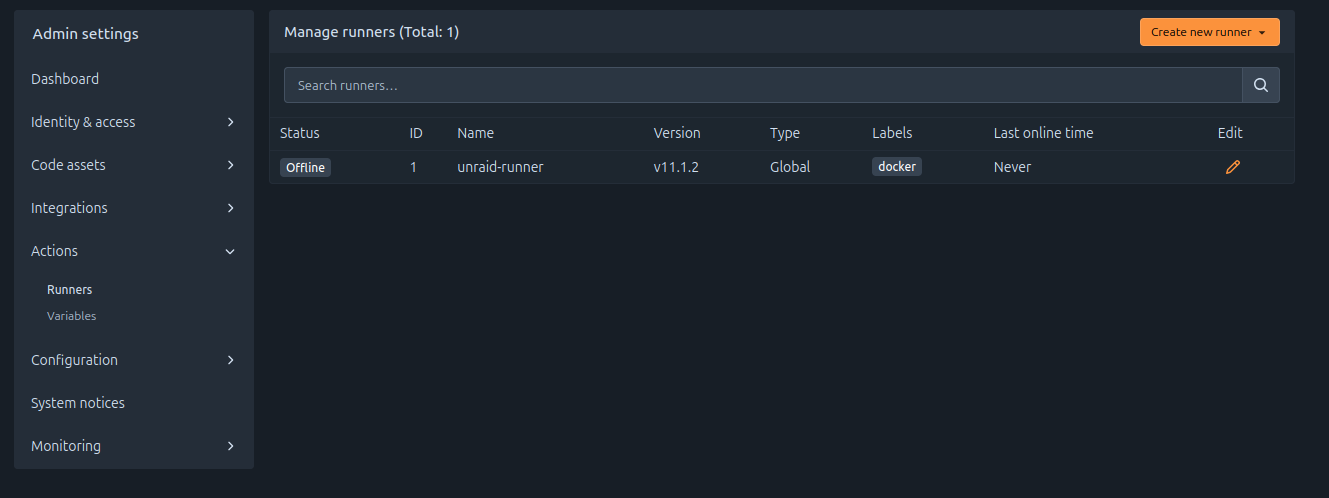Click the unraid-runner name cell
The height and width of the screenshot is (498, 1329).
coord(500,167)
